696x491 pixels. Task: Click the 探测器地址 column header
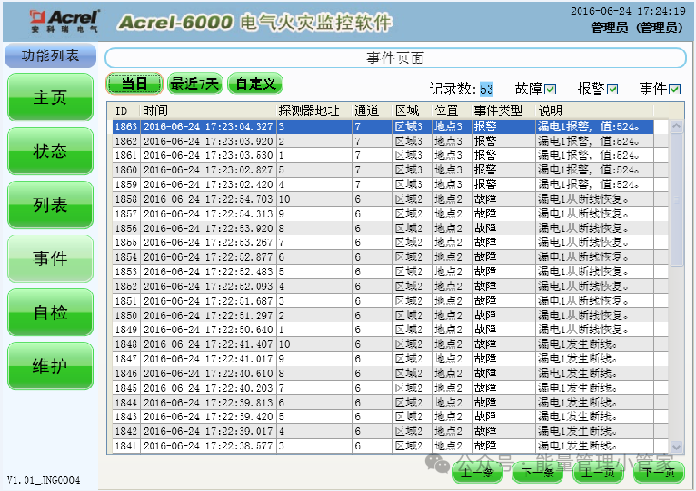coord(314,111)
